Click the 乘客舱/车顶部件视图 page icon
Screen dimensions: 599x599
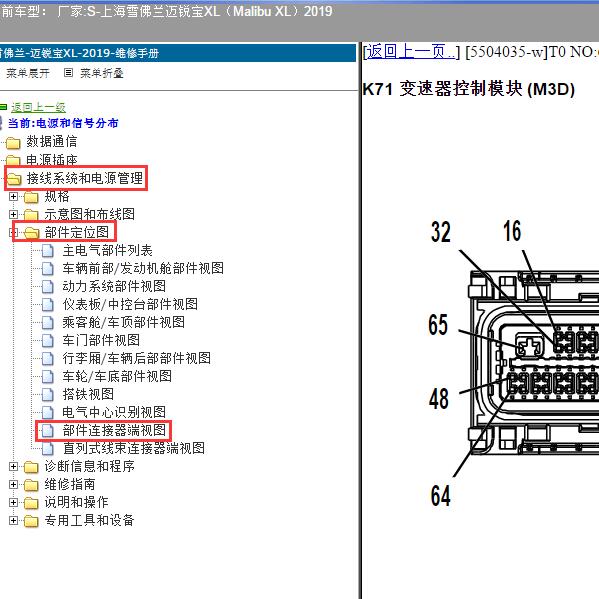(48, 323)
